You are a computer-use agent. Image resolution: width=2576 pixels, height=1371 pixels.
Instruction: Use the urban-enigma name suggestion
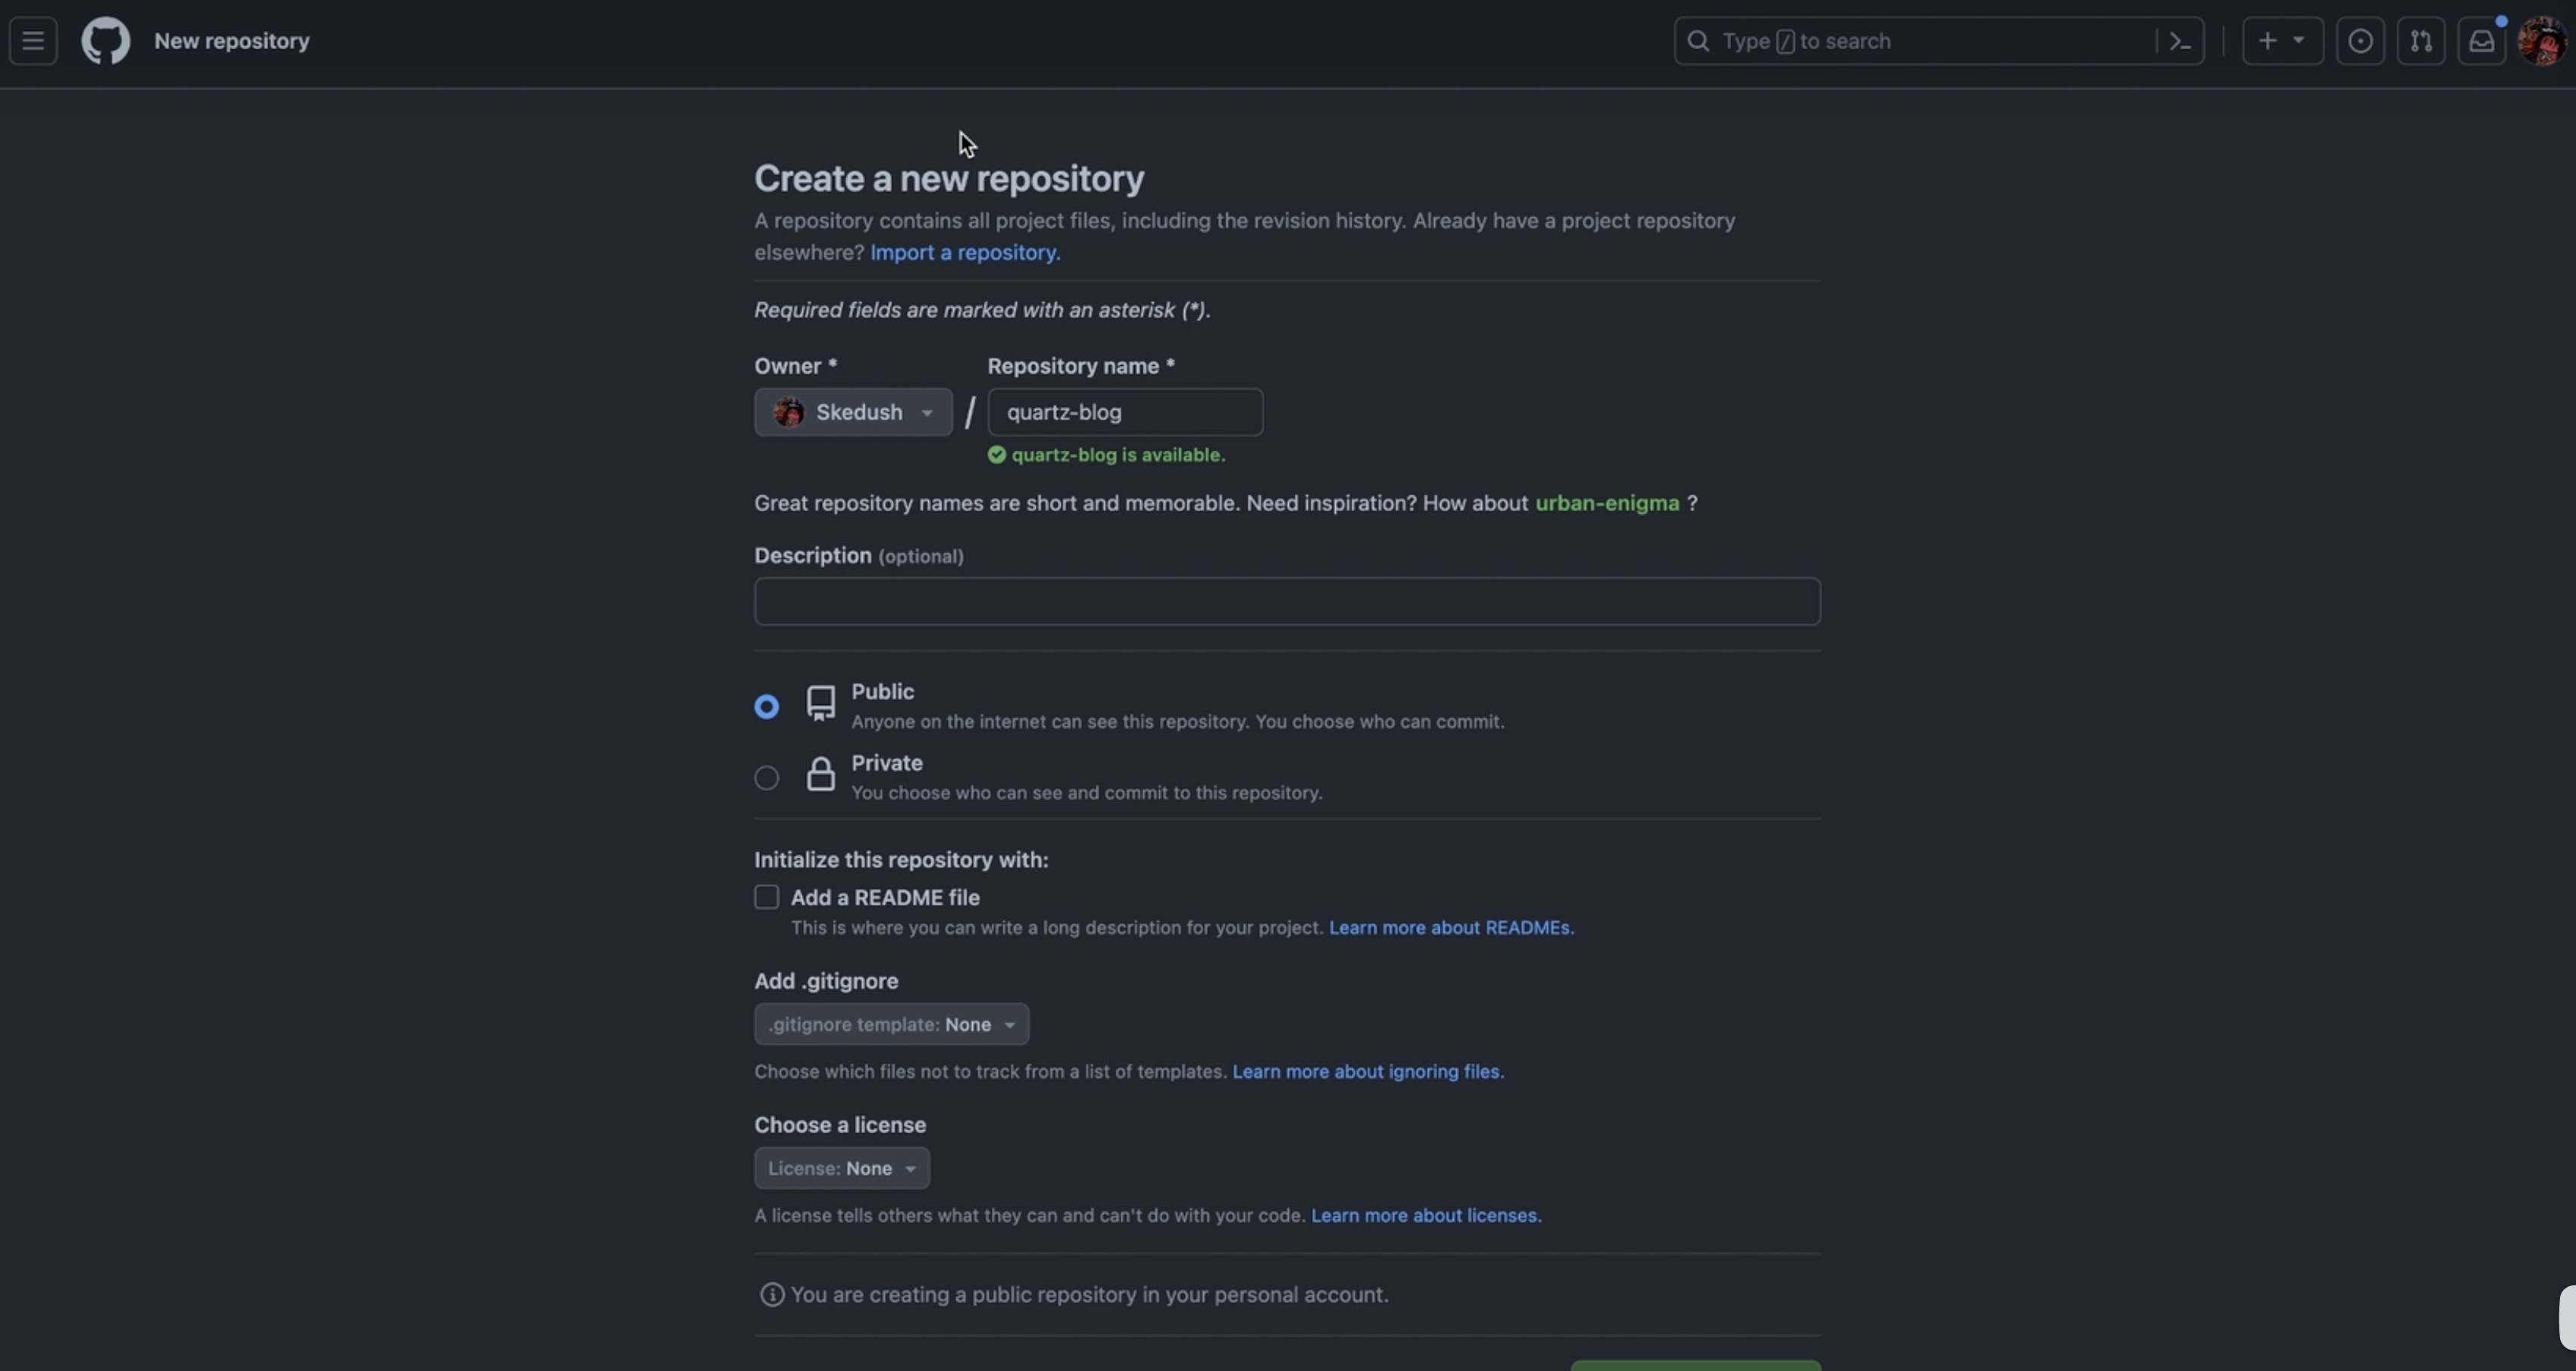pyautogui.click(x=1606, y=503)
